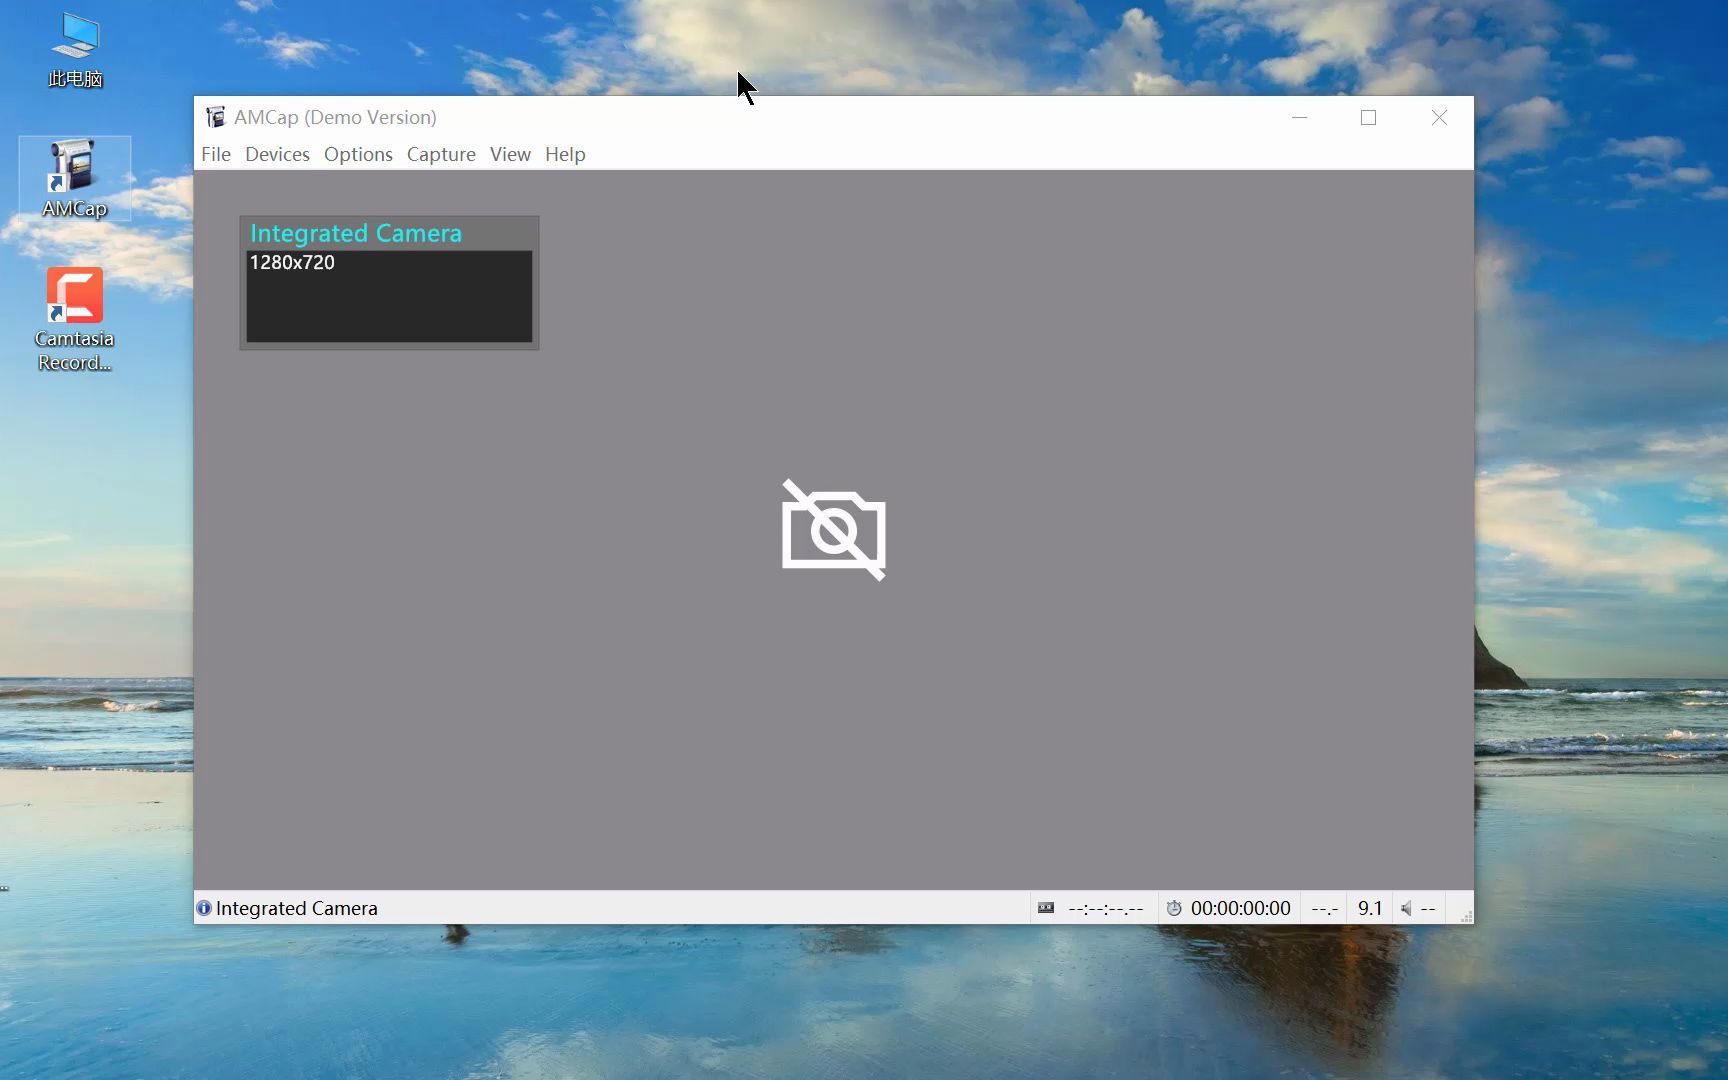Viewport: 1728px width, 1080px height.
Task: Open the File menu
Action: point(216,154)
